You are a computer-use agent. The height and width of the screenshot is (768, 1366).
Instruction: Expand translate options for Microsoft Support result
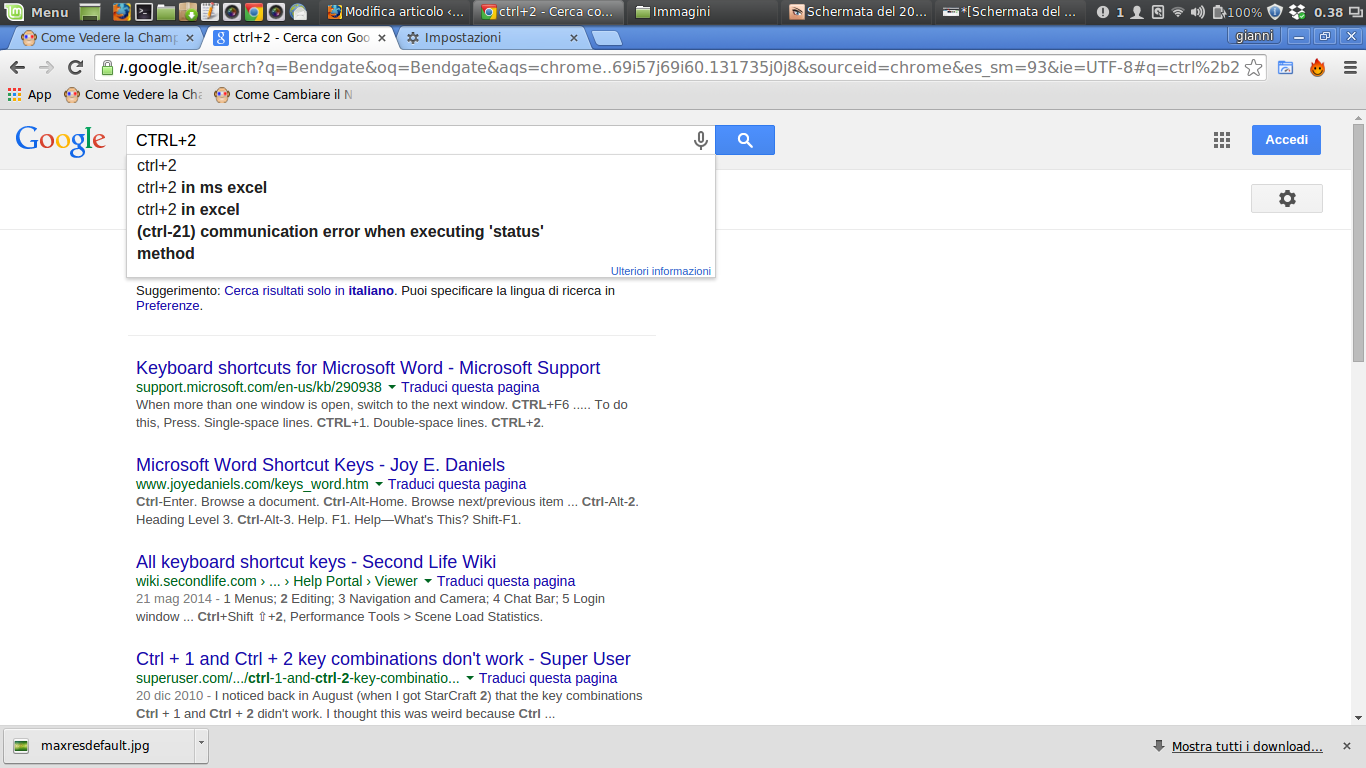(x=392, y=387)
